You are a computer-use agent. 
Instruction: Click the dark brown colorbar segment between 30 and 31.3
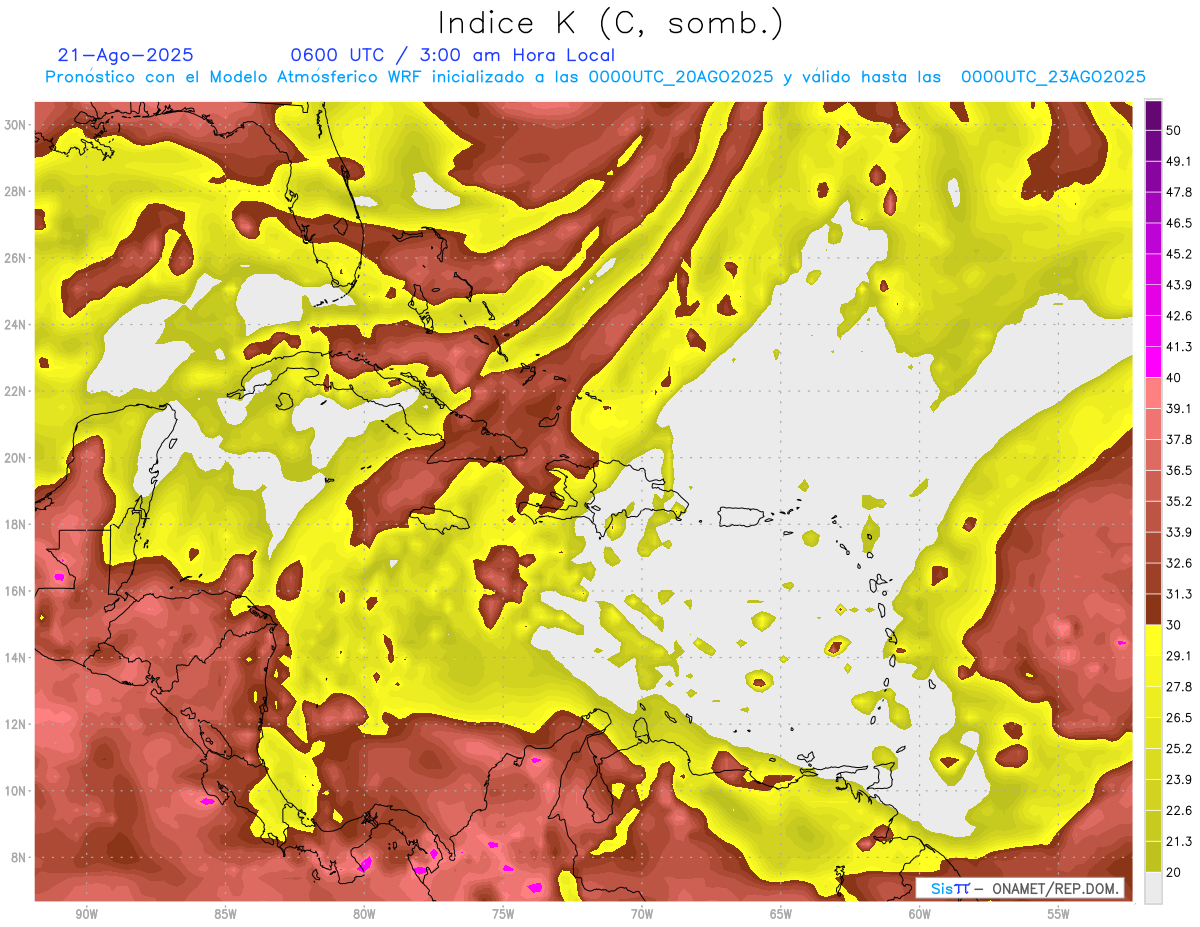1153,609
